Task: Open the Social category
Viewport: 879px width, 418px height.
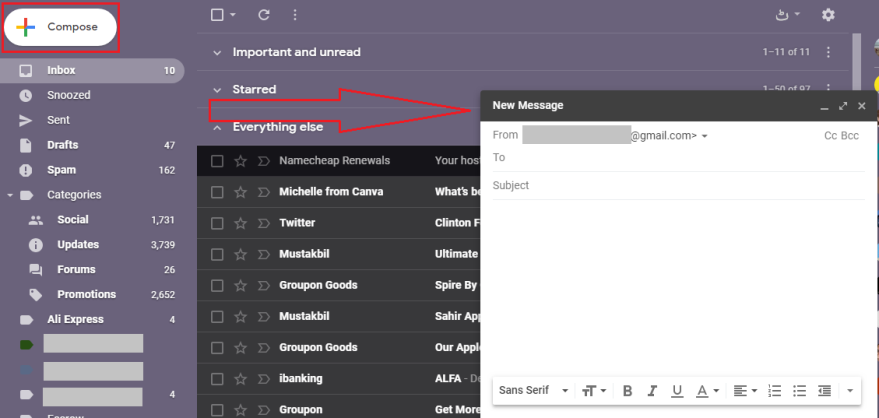Action: [x=73, y=220]
